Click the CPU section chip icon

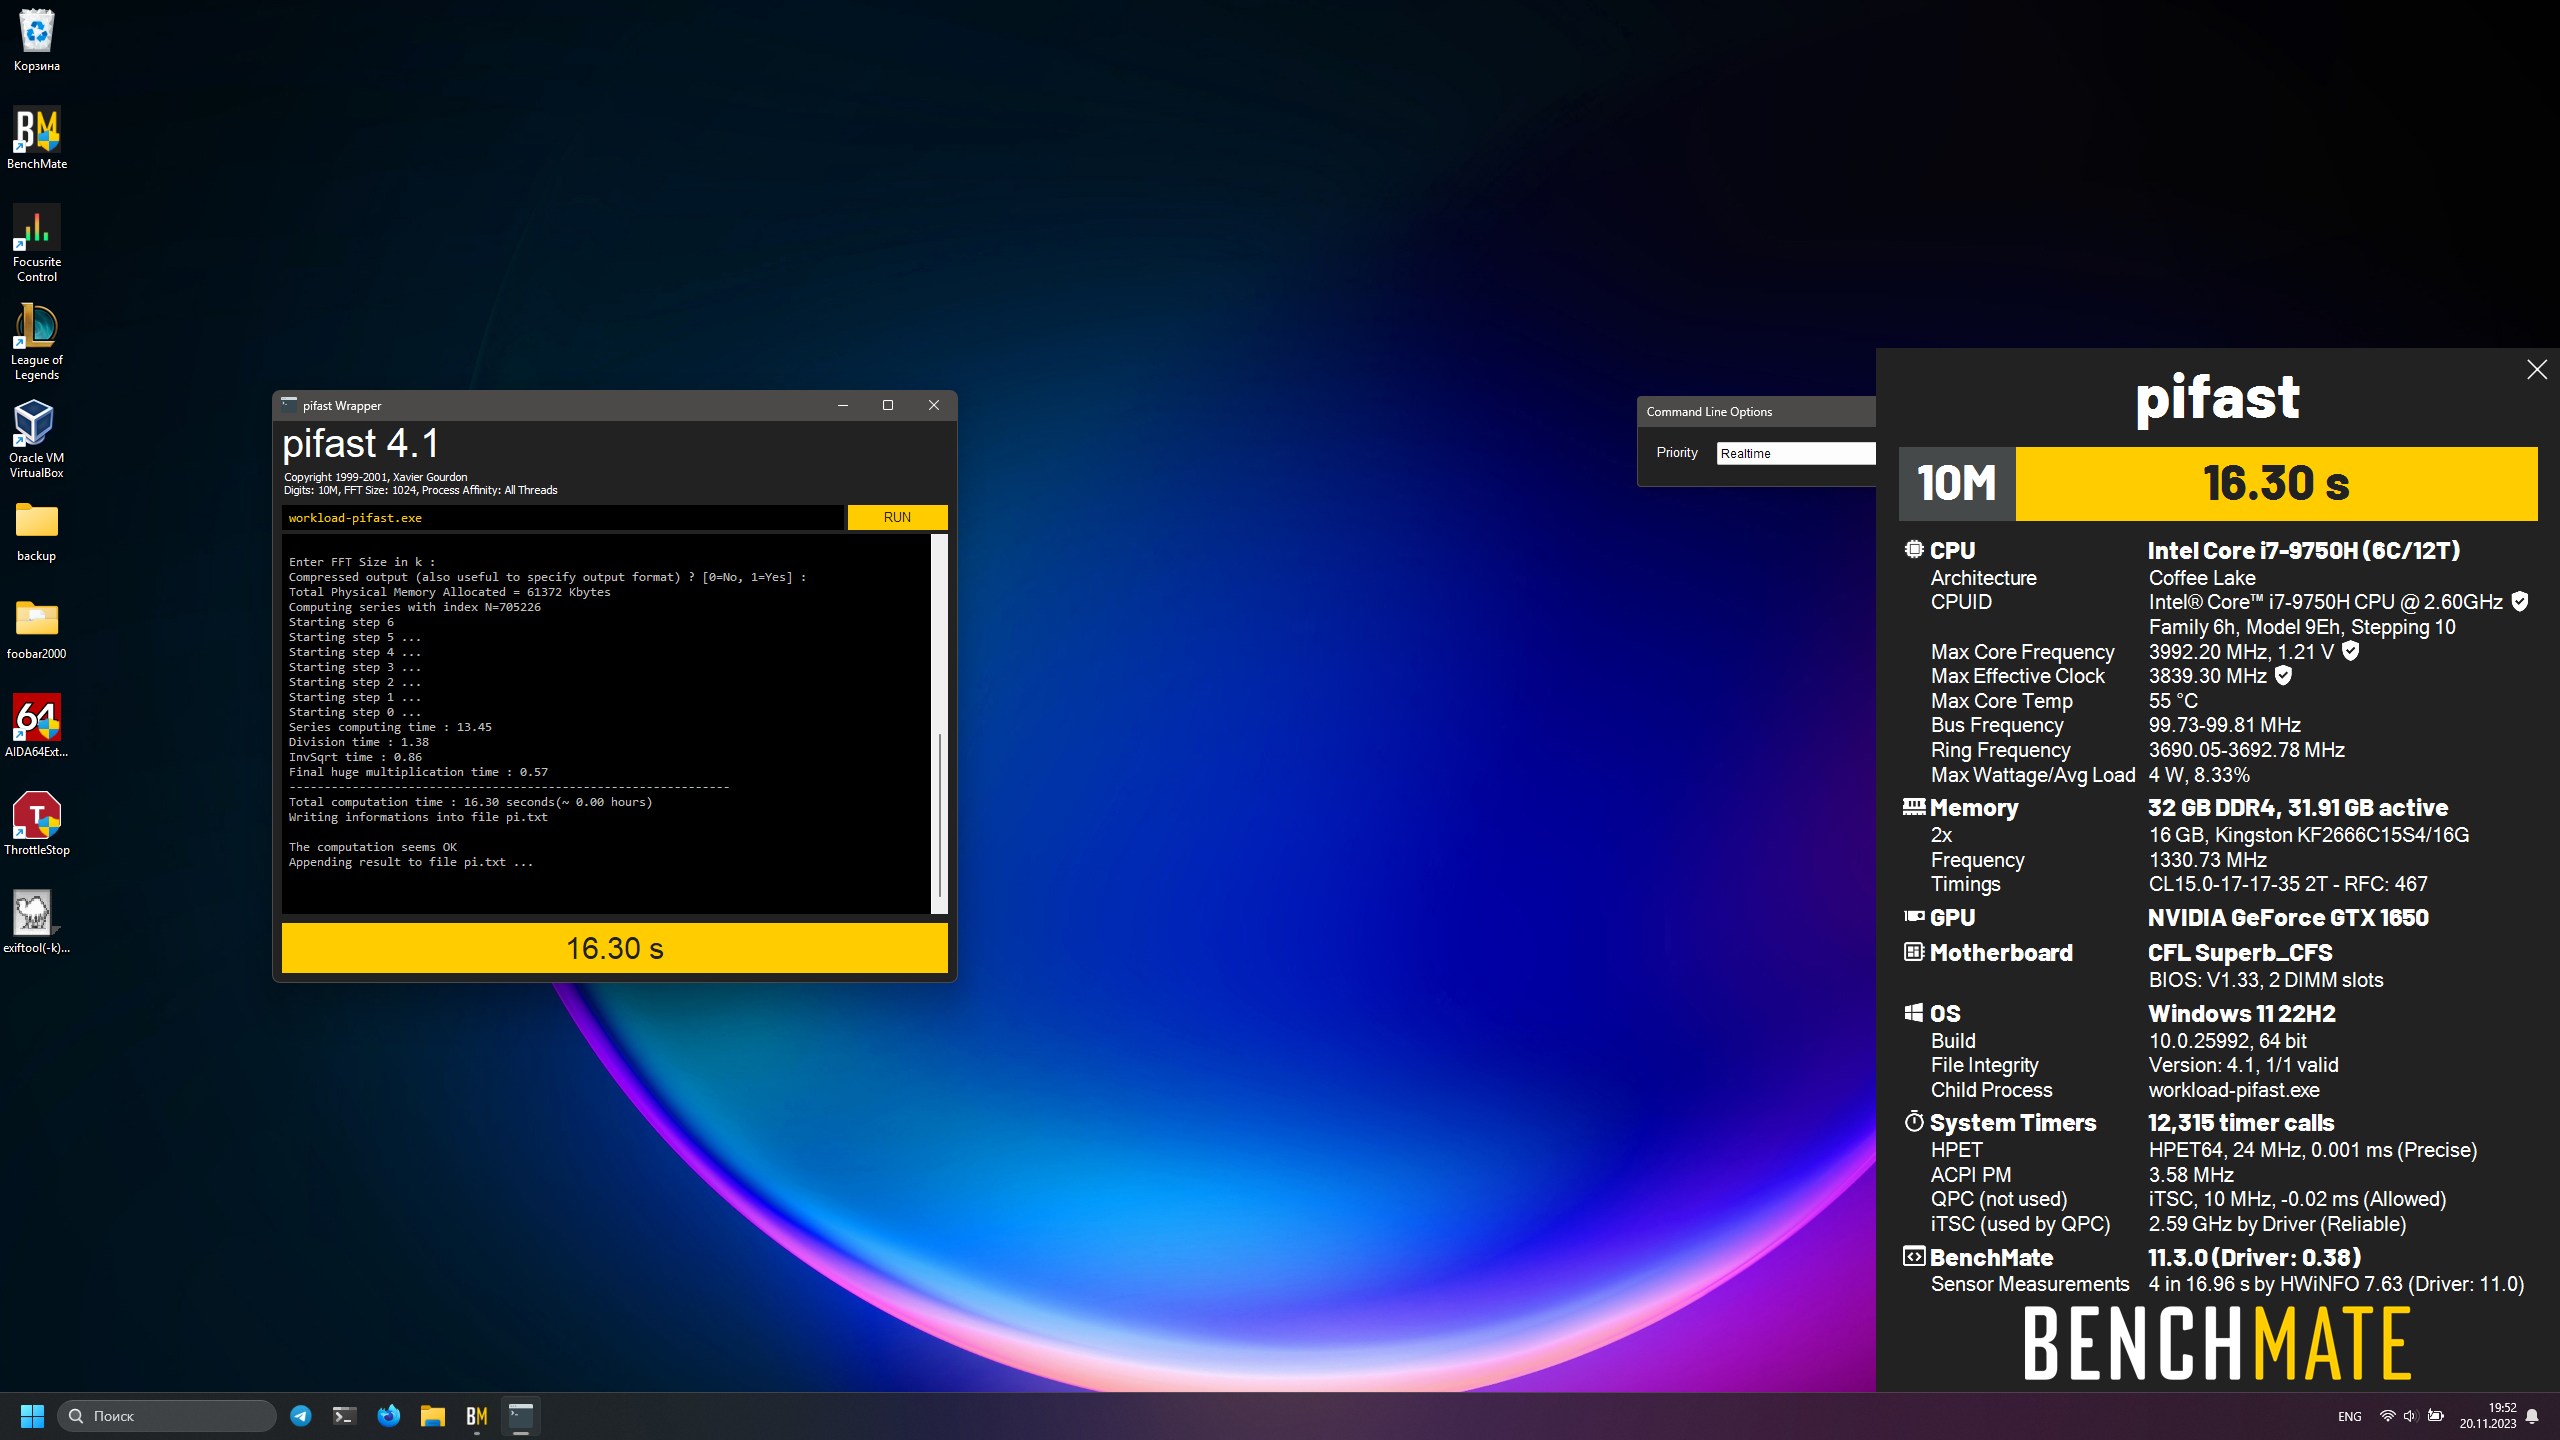1914,549
